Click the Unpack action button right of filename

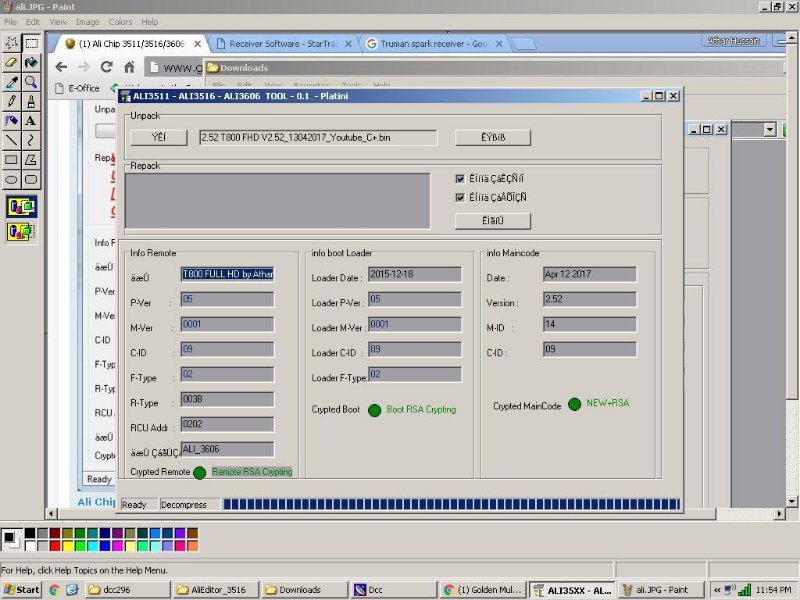(x=493, y=137)
